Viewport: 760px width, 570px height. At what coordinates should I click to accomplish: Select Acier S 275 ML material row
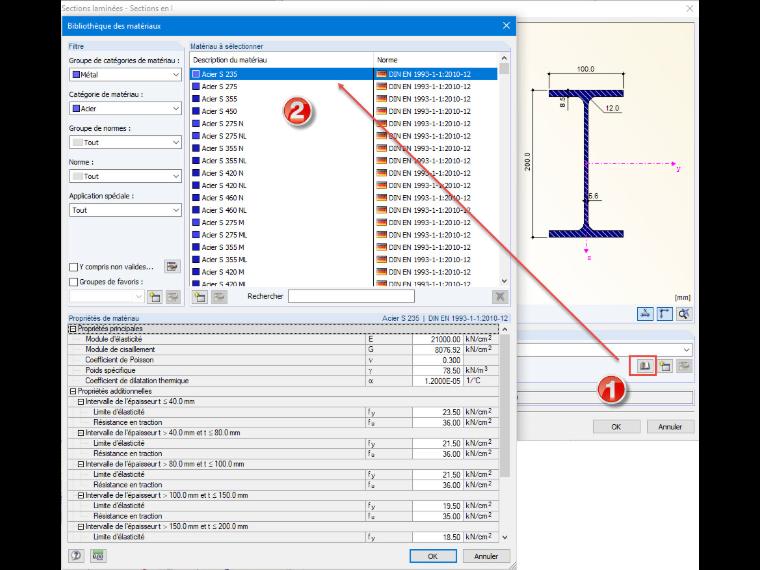pos(344,235)
